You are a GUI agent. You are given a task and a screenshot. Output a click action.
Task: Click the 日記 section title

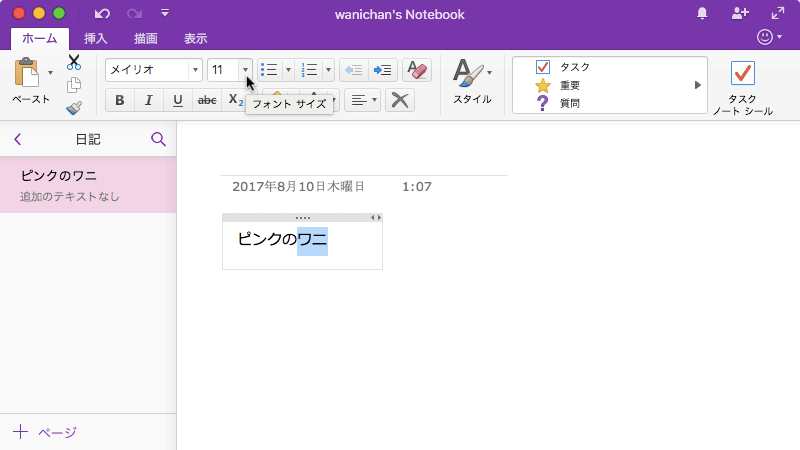click(88, 139)
